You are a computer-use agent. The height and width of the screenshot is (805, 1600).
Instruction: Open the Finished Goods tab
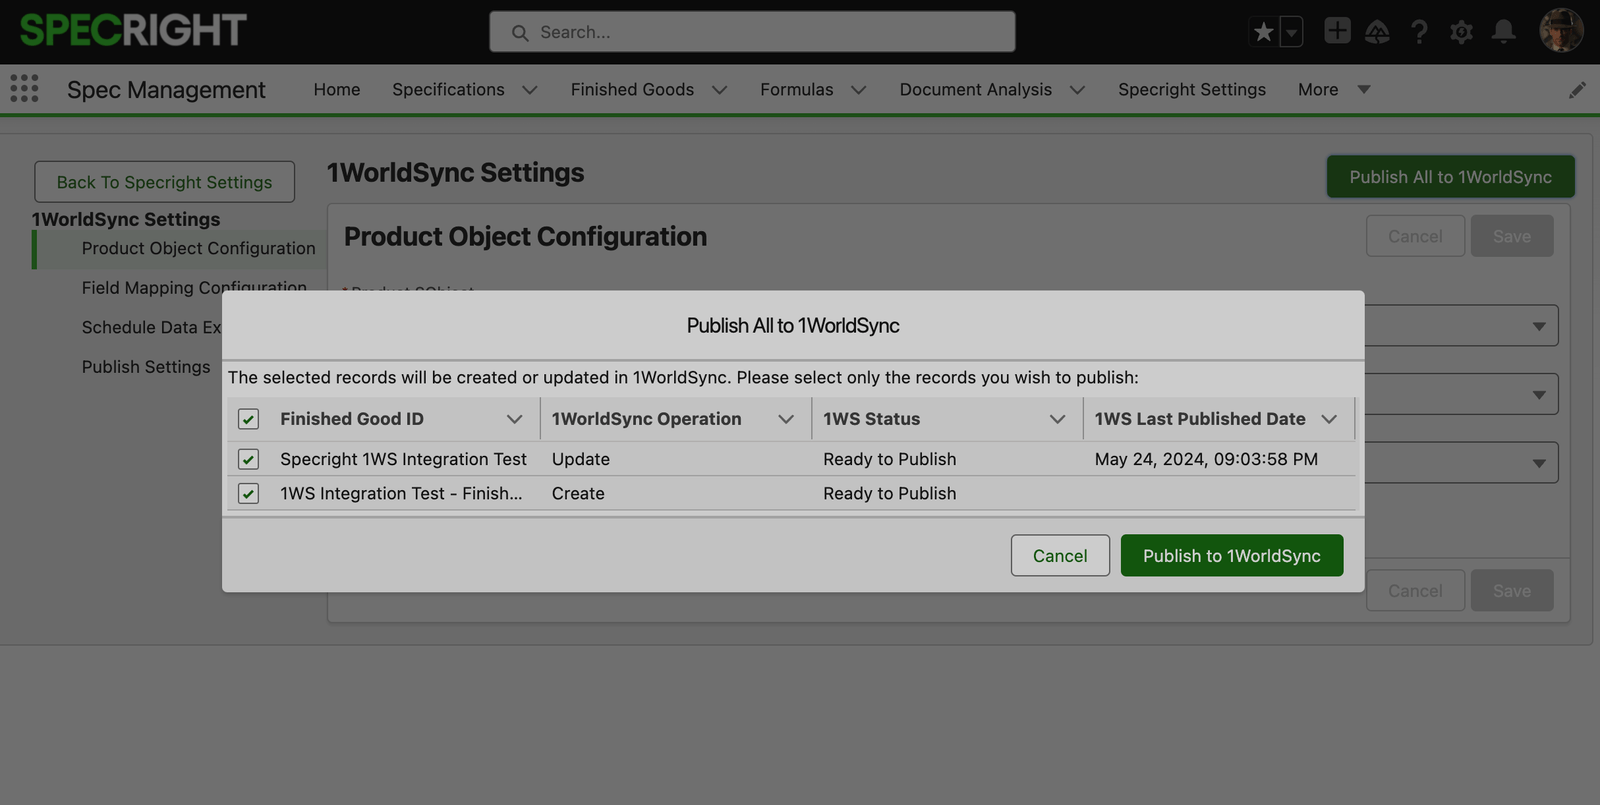click(x=632, y=89)
